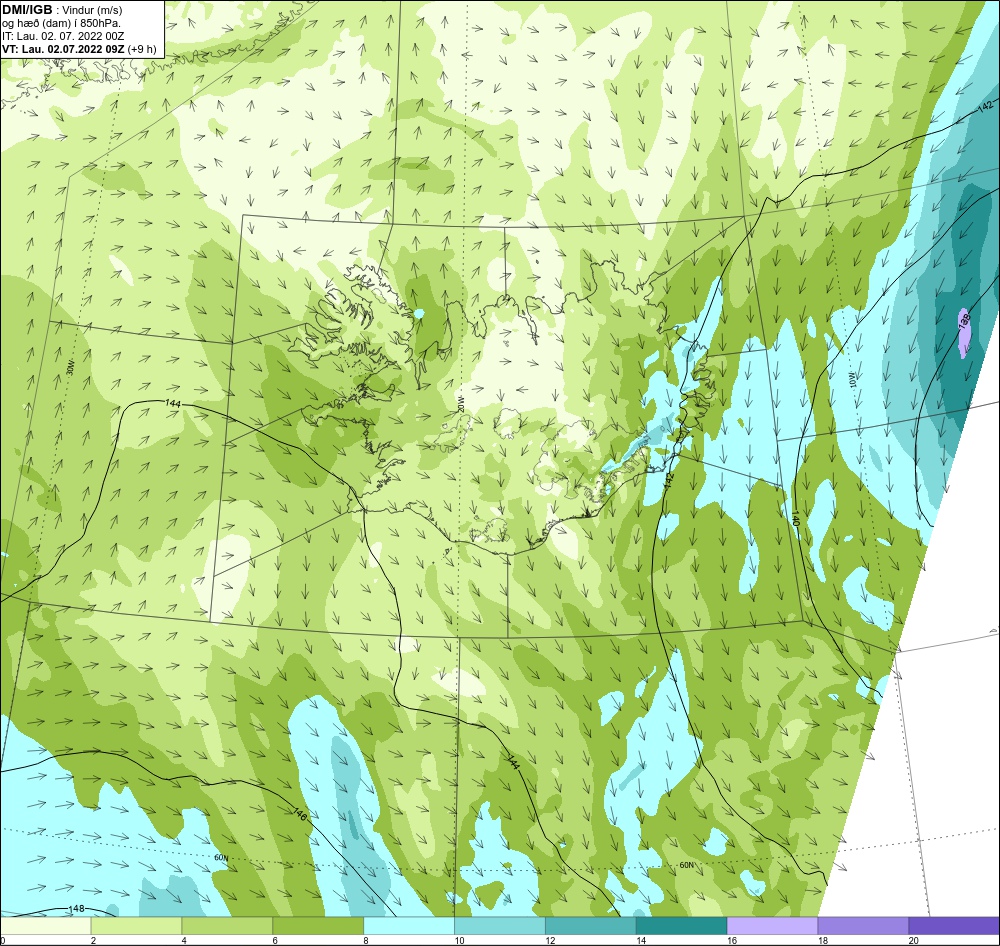Pick the 10–12 m/s turquoise legend swatch
The height and width of the screenshot is (946, 1000).
(500, 925)
